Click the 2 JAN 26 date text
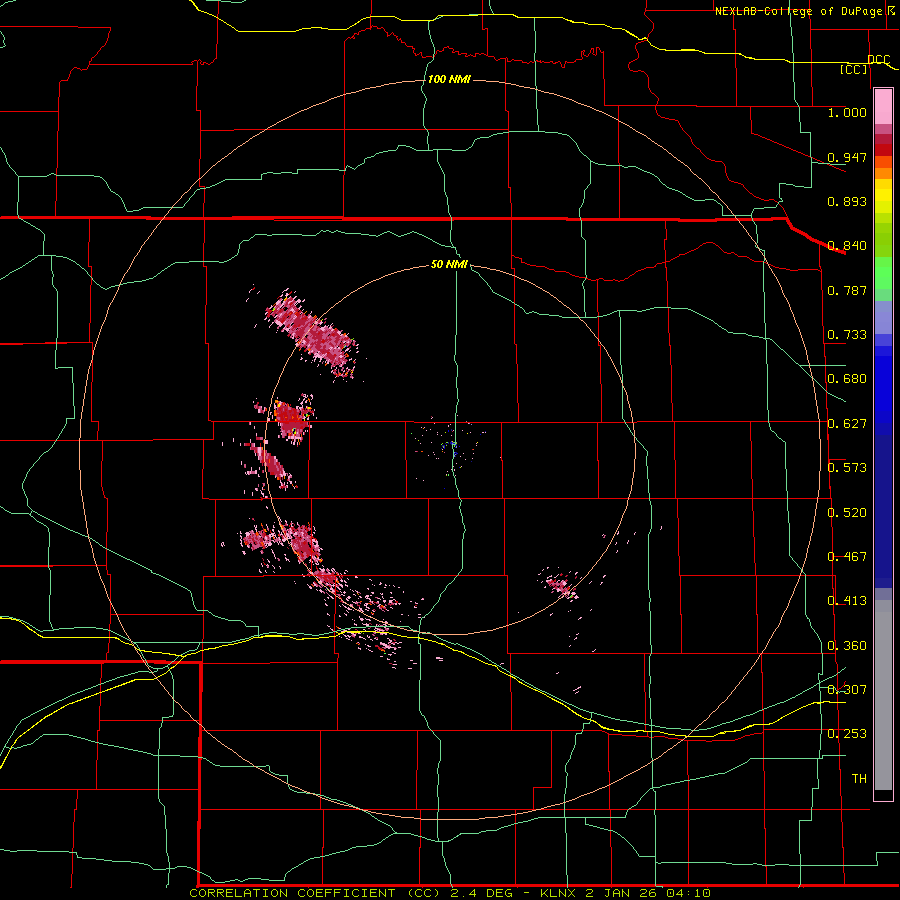This screenshot has height=900, width=900. pos(621,893)
